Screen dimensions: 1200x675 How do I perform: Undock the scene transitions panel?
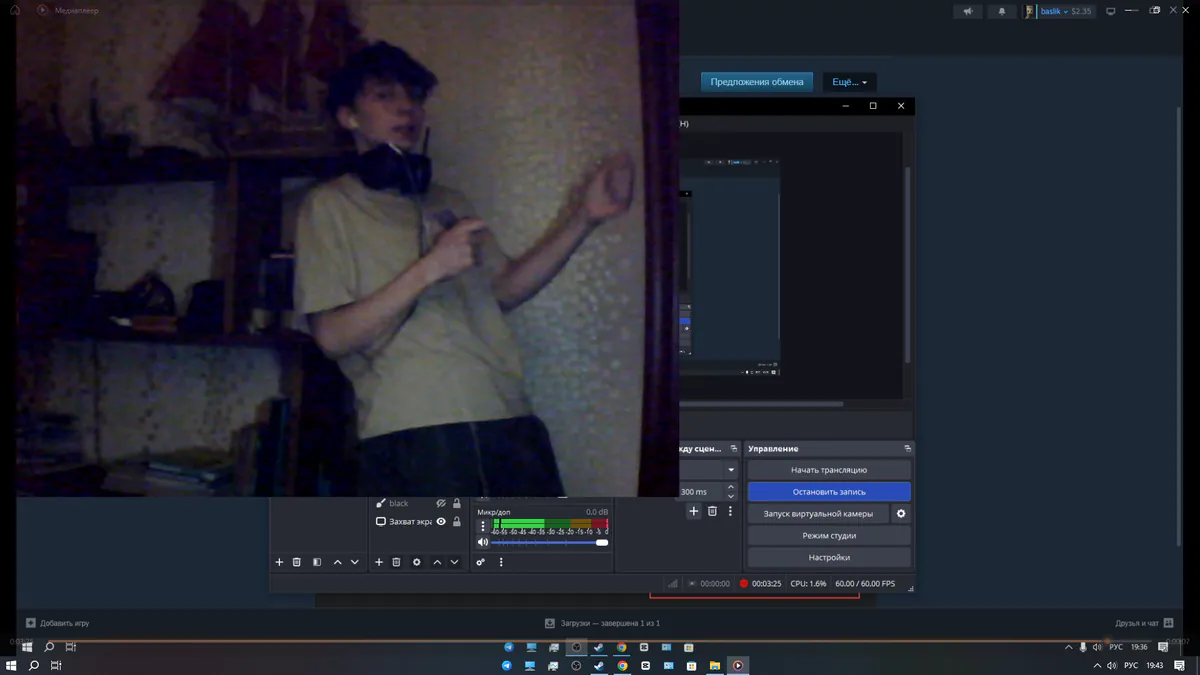coord(734,449)
